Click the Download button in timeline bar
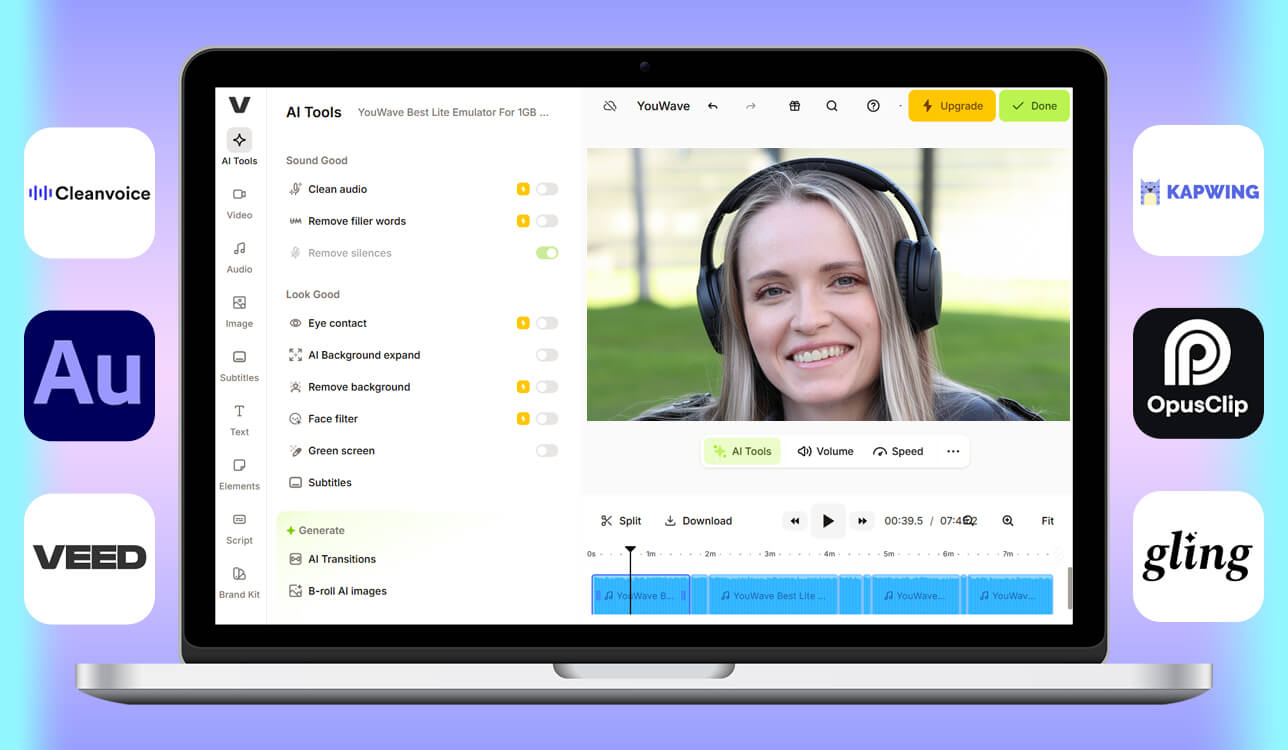Screen dimensions: 1288x750 [698, 521]
